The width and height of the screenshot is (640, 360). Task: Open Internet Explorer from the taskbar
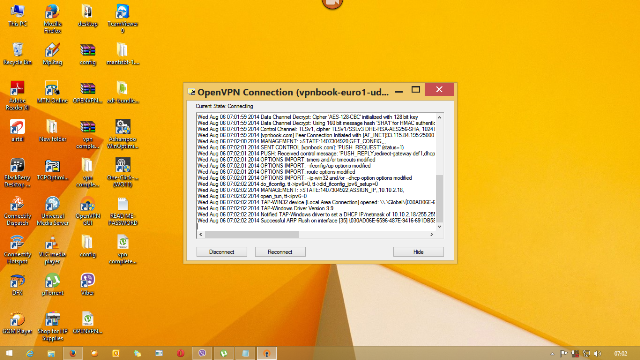[x=30, y=353]
